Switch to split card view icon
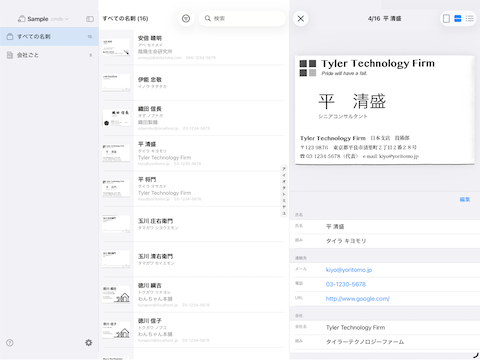 (458, 18)
